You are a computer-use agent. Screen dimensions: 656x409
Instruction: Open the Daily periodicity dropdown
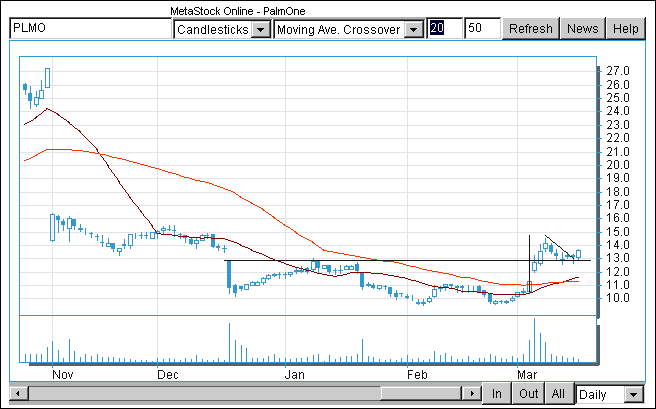click(610, 394)
